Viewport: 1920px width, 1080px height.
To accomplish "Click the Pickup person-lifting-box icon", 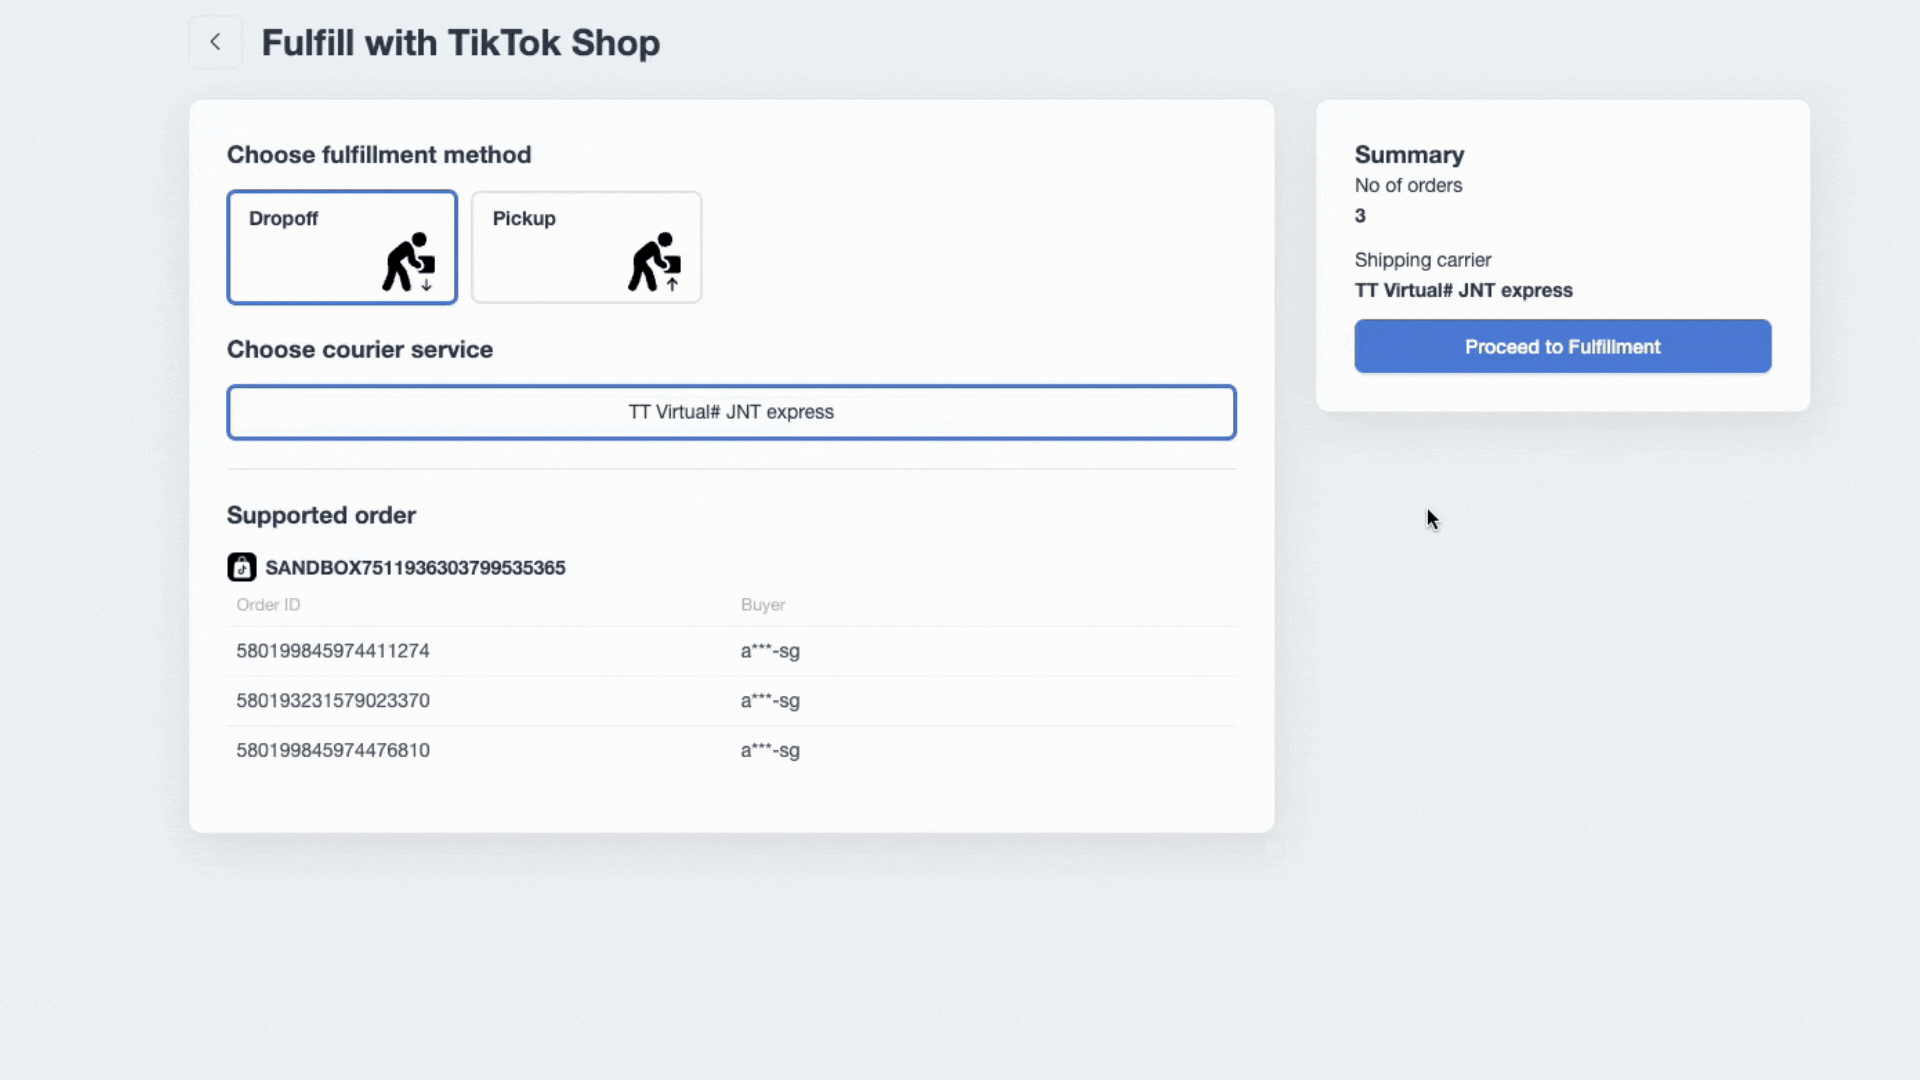I will (x=654, y=262).
